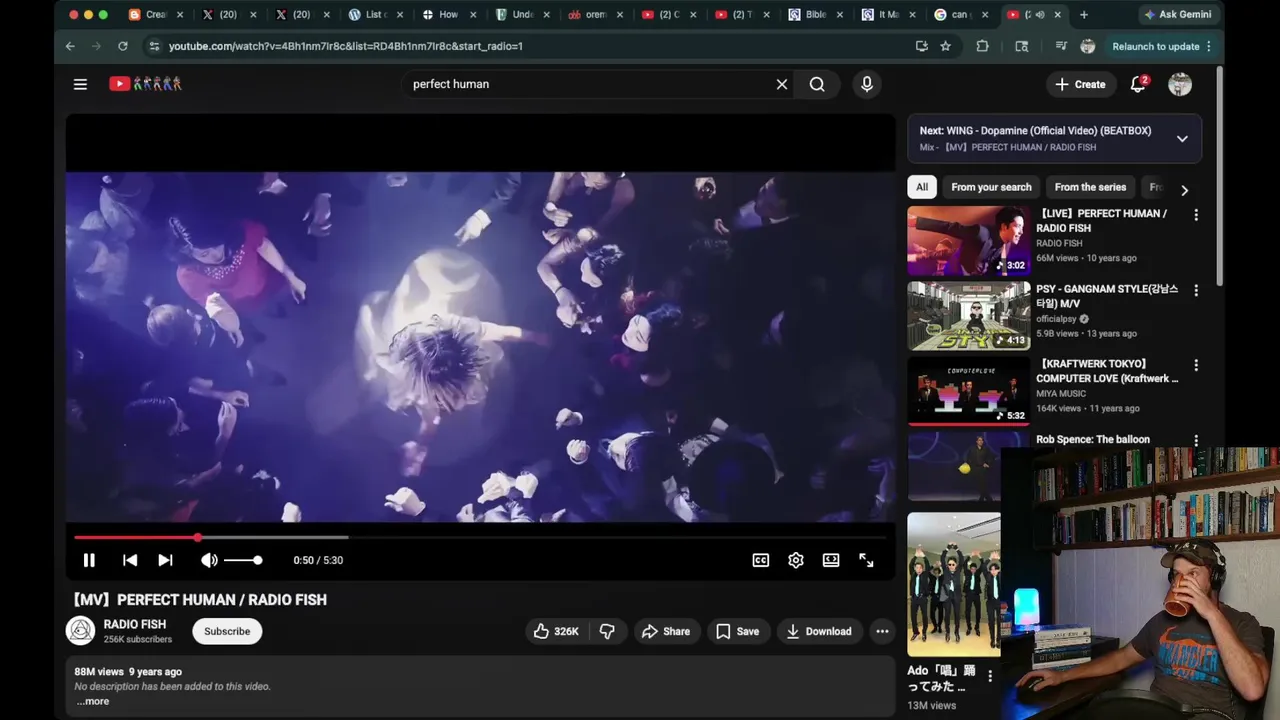Open options for Rob Spence video

click(1196, 440)
